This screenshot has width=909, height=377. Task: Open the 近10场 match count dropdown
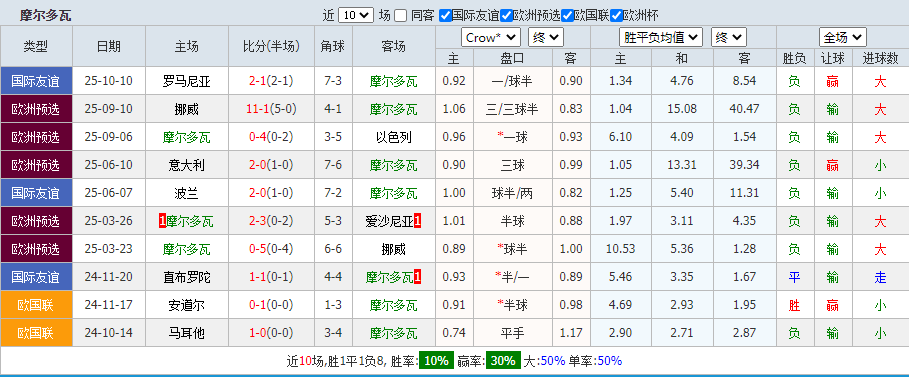[x=356, y=16]
